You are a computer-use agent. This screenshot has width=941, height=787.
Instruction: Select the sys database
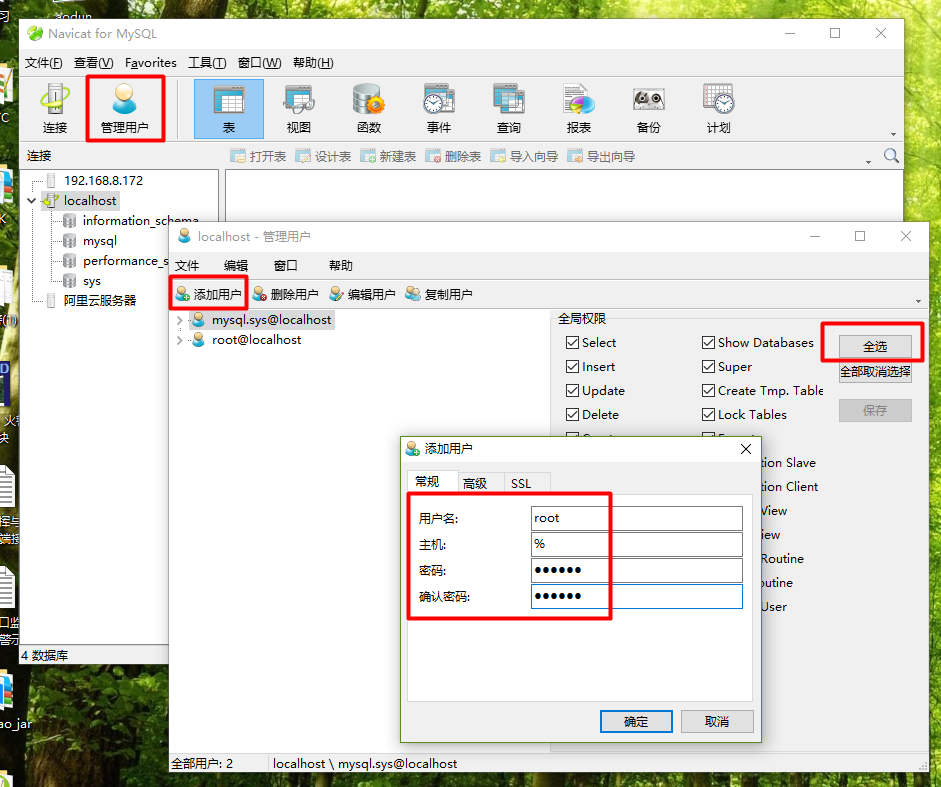[x=91, y=281]
